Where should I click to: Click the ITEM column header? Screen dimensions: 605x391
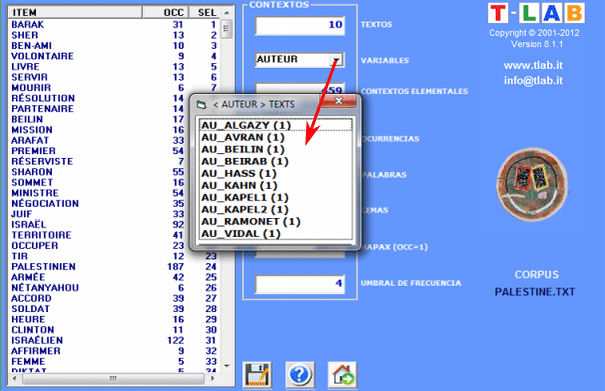(75, 12)
